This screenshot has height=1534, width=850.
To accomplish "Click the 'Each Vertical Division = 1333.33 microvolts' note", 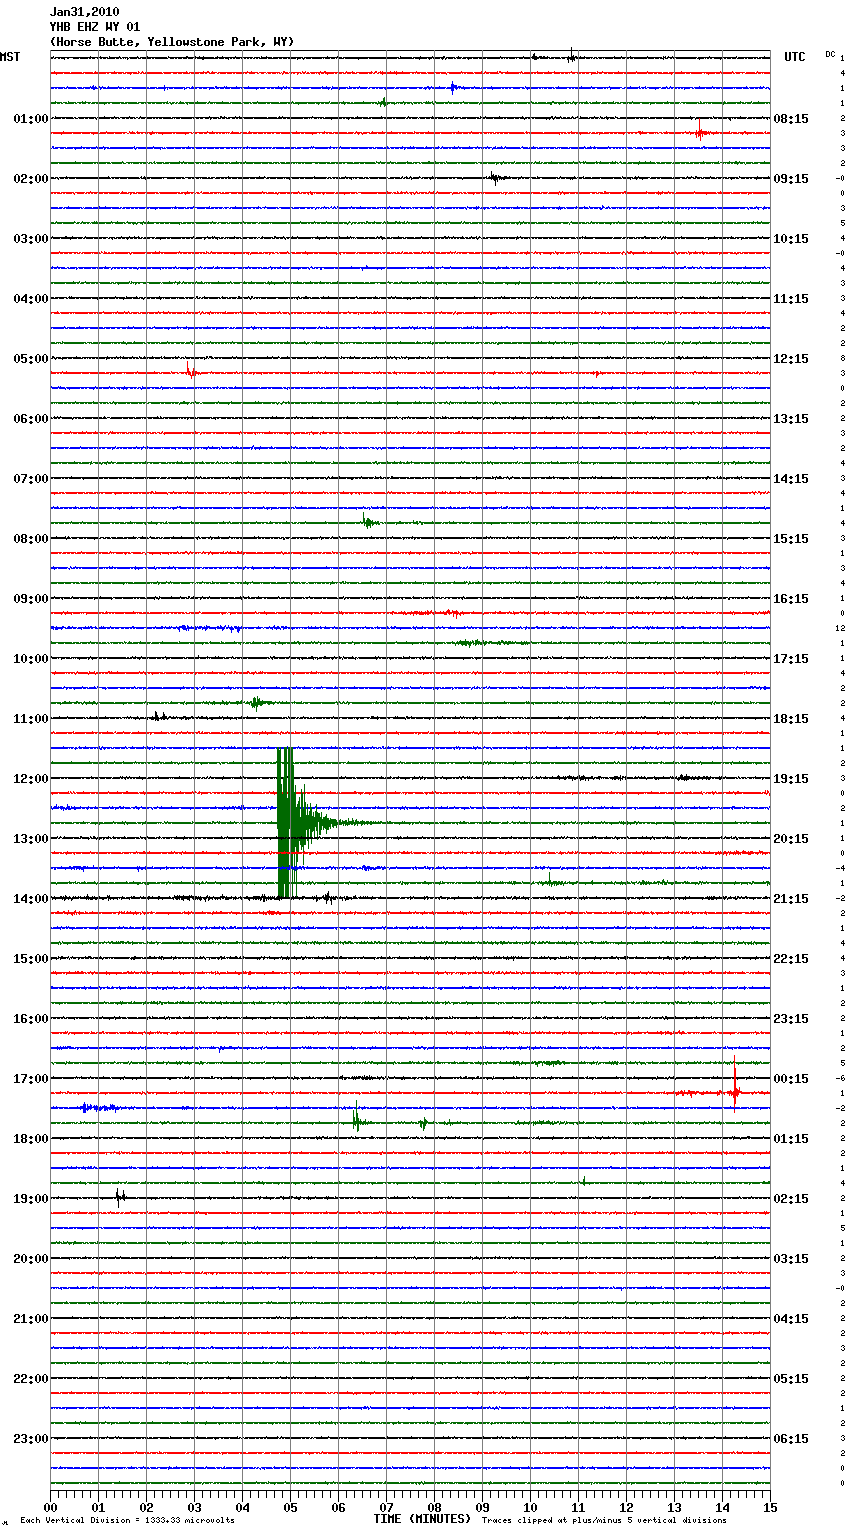I will point(127,1521).
